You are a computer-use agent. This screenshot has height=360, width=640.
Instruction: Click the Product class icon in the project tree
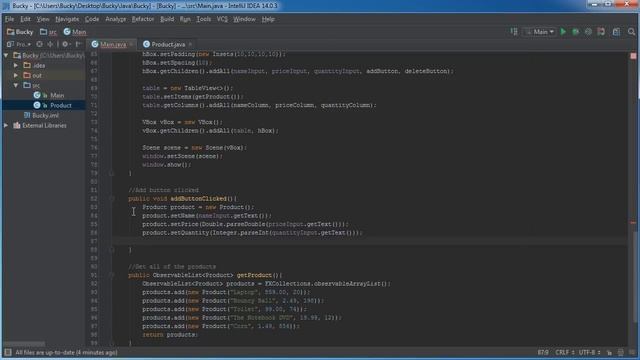(37, 105)
